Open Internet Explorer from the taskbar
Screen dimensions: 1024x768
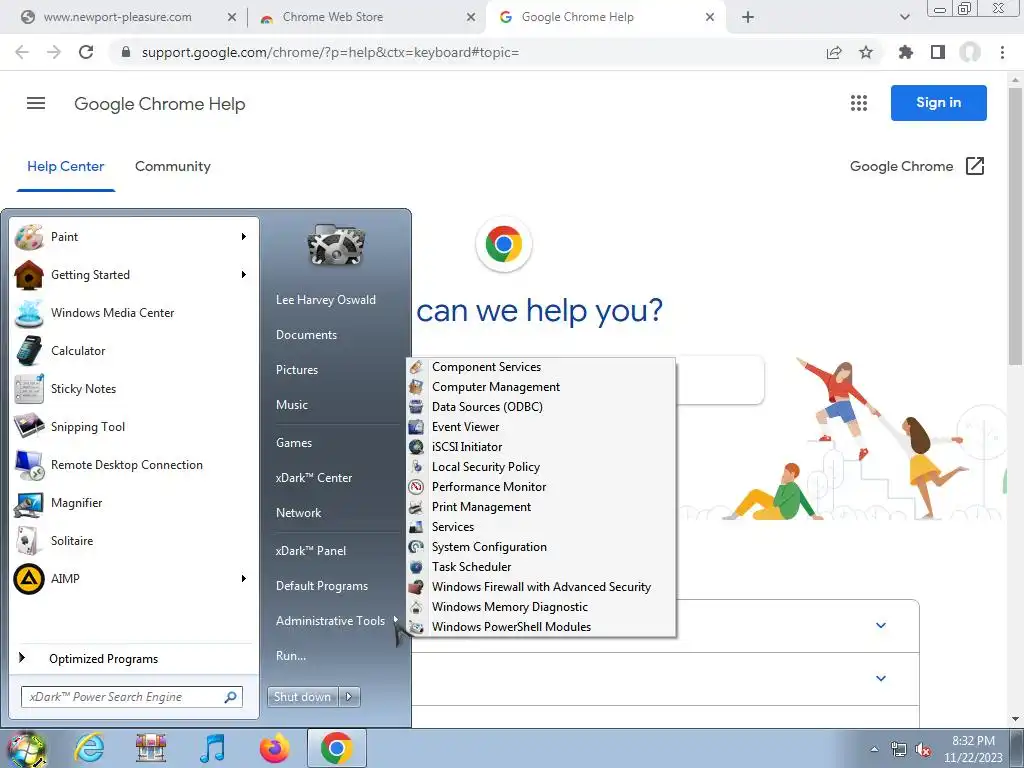point(89,749)
